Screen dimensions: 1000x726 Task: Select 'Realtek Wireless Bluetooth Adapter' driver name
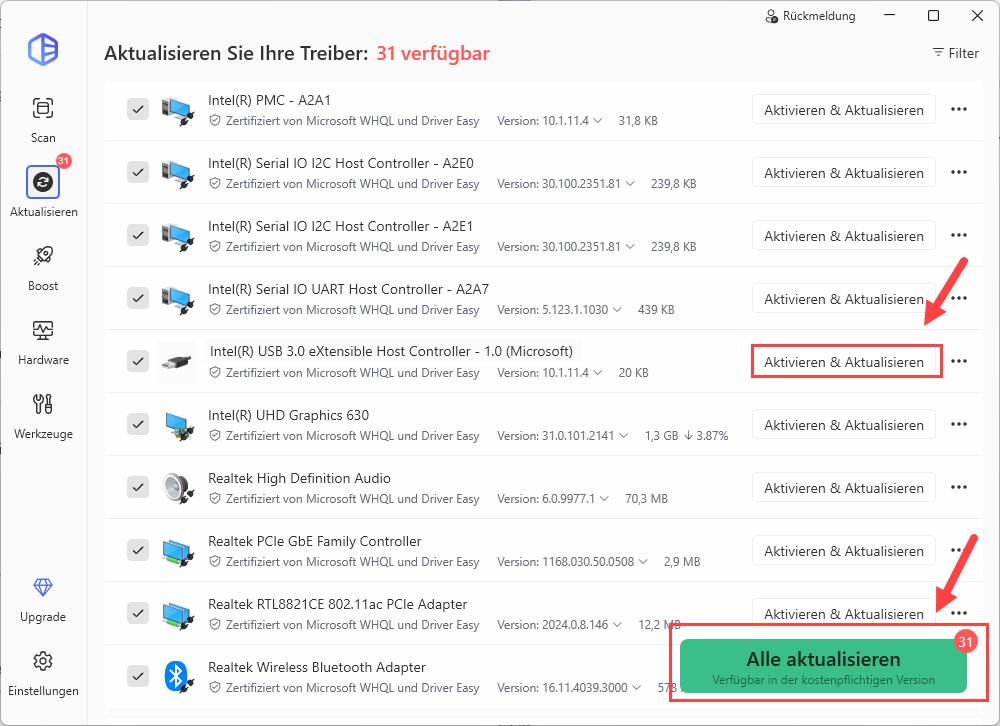317,667
